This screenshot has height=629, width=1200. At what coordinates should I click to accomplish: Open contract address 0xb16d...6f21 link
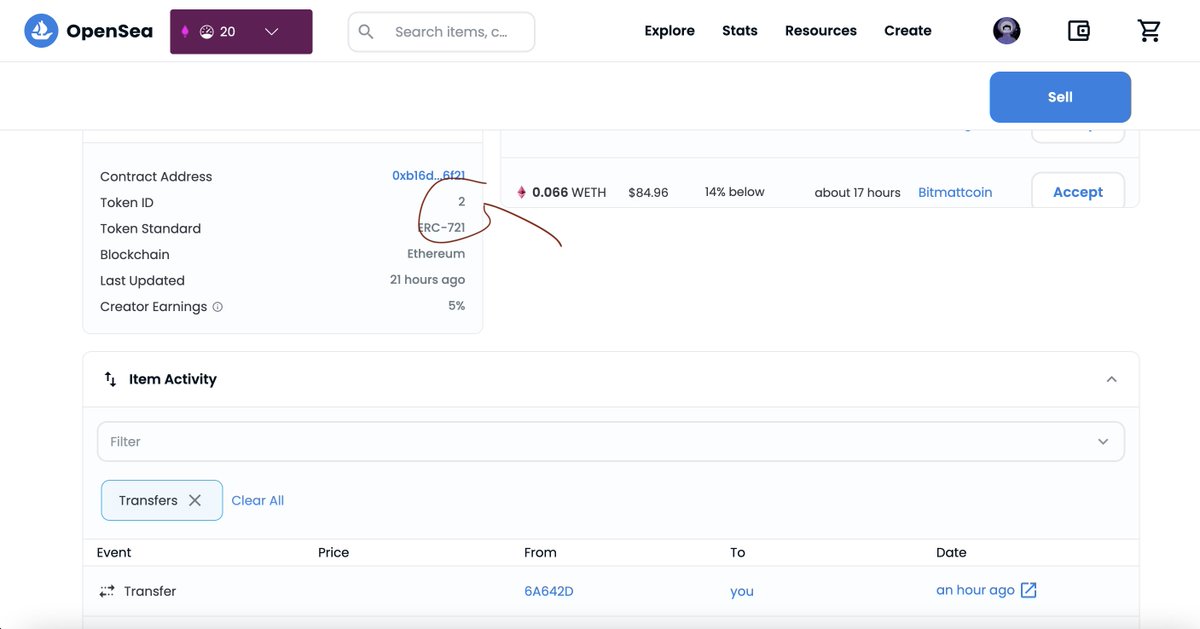[x=428, y=176]
